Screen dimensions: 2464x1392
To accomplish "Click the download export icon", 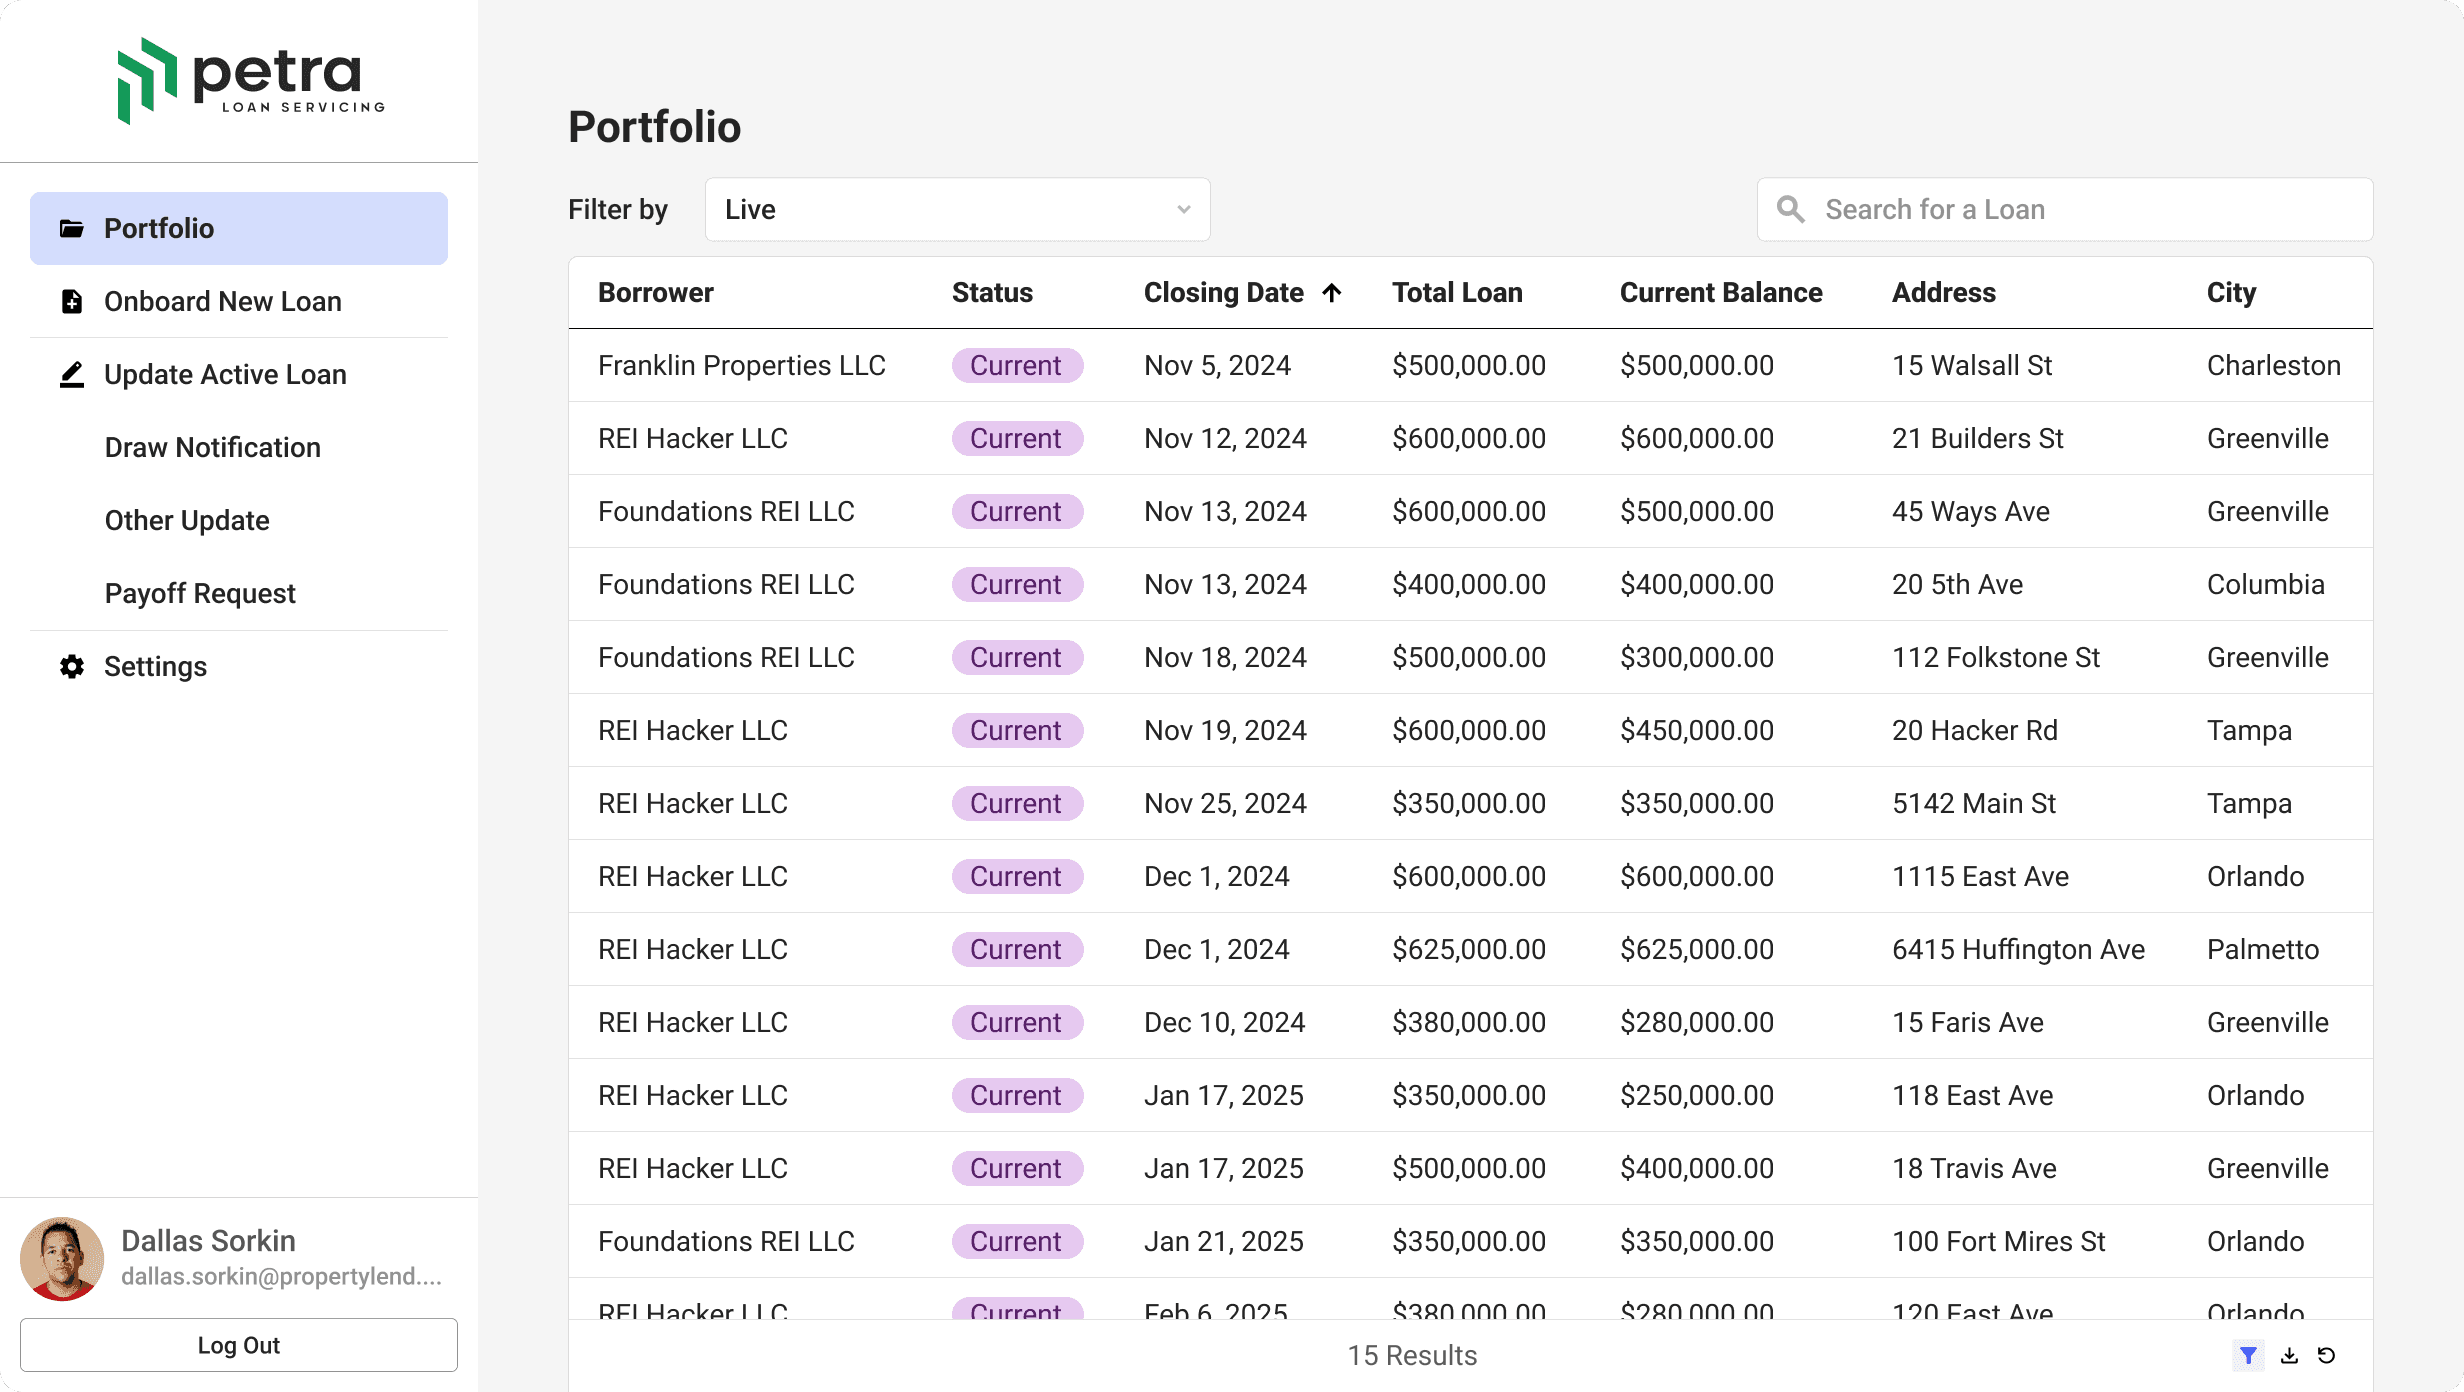I will [x=2289, y=1355].
